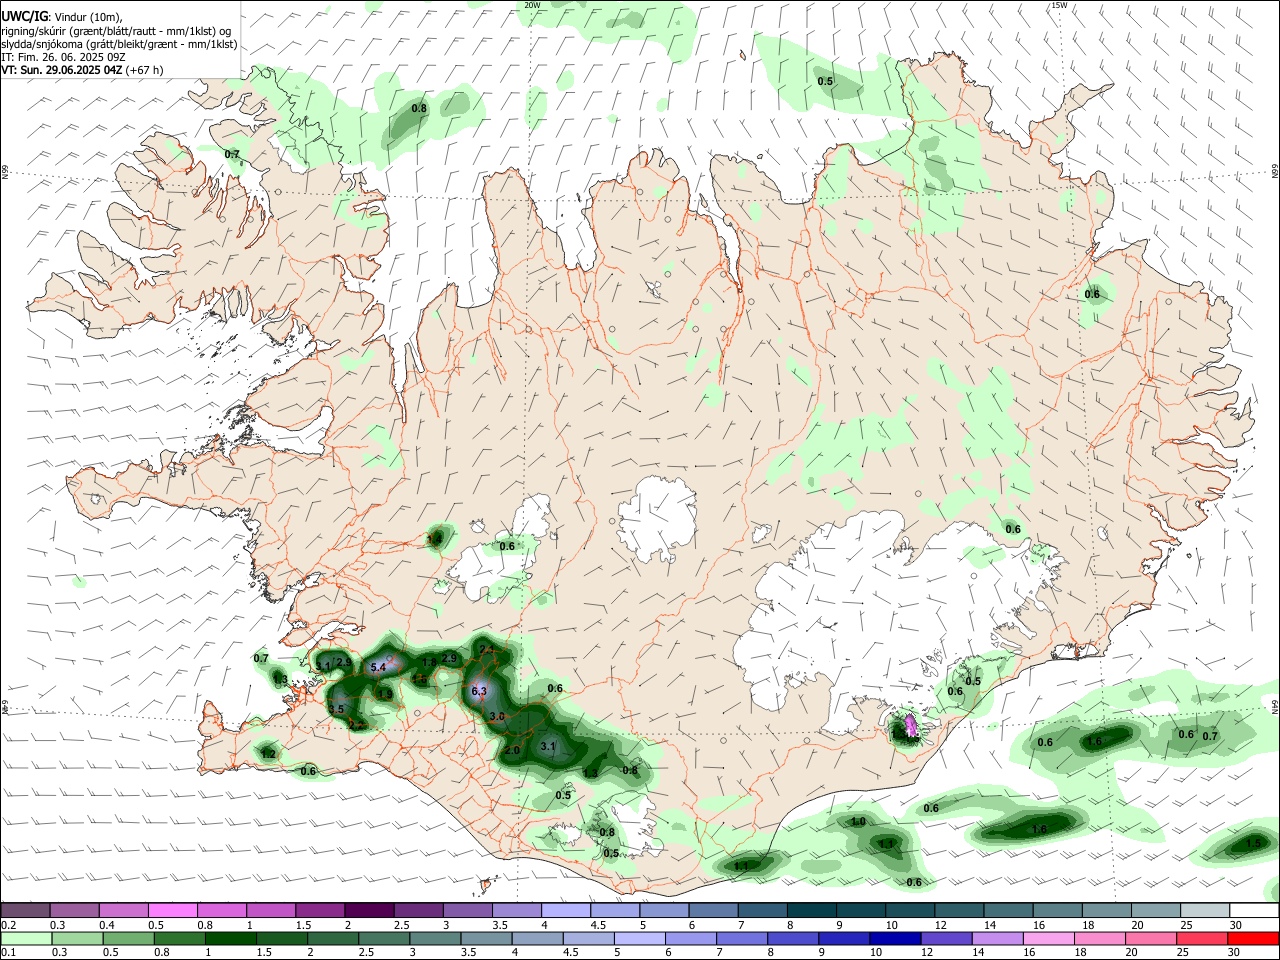Pick the mauve 0.2–0.3 swatch in upper legend
The image size is (1280, 960).
point(25,910)
